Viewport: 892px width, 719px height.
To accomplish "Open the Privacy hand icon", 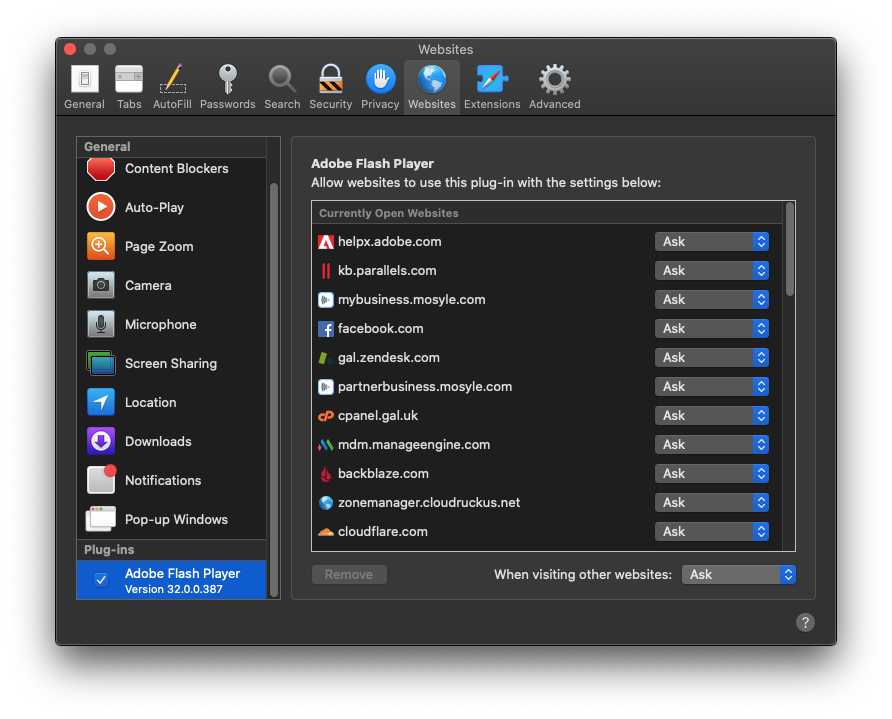I will pos(380,79).
